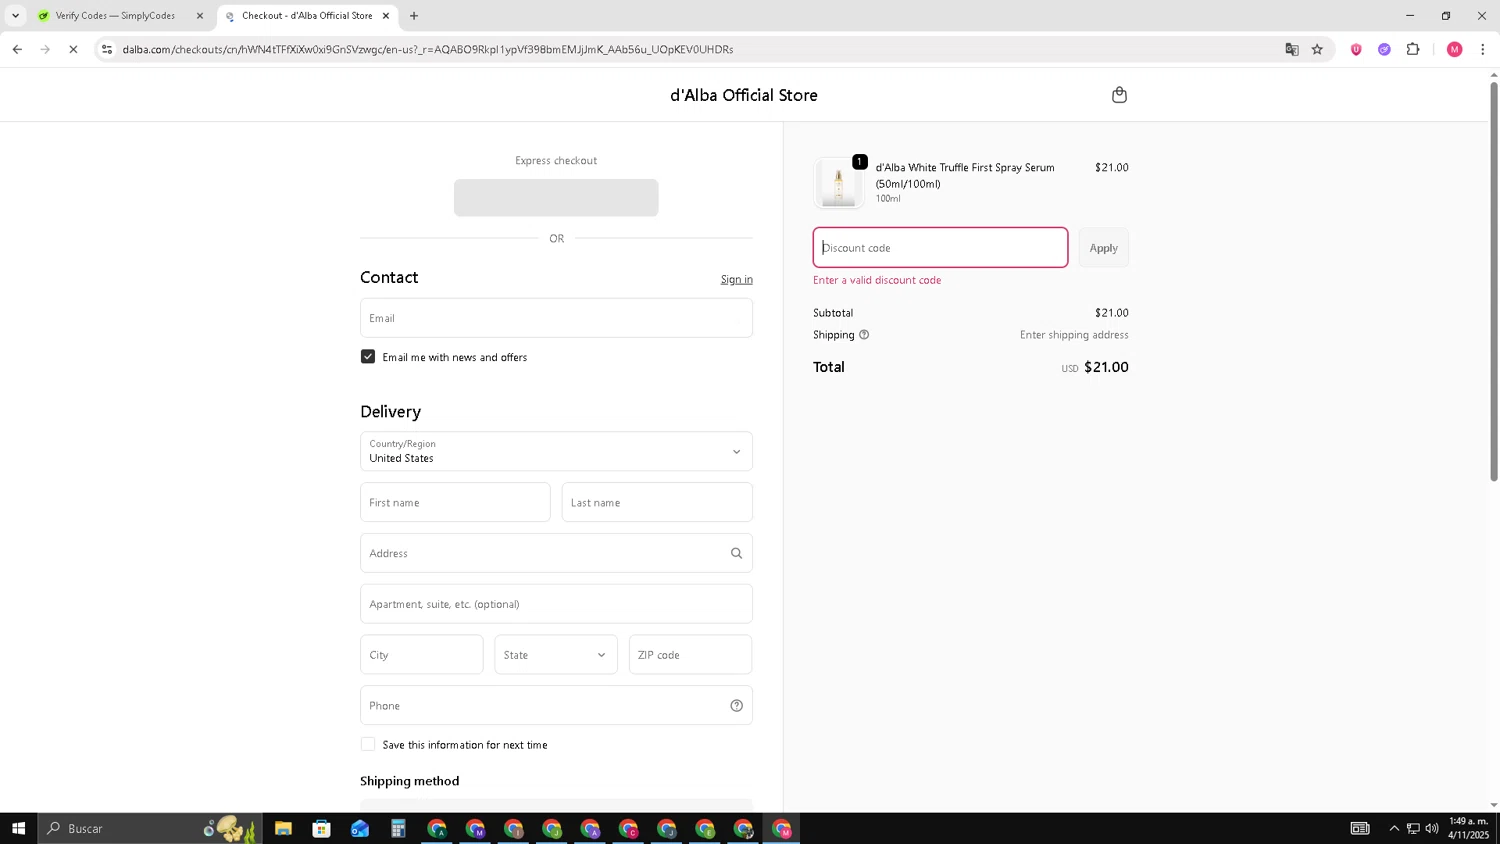The height and width of the screenshot is (844, 1500).
Task: Open the shopping bag cart icon
Action: click(1119, 95)
